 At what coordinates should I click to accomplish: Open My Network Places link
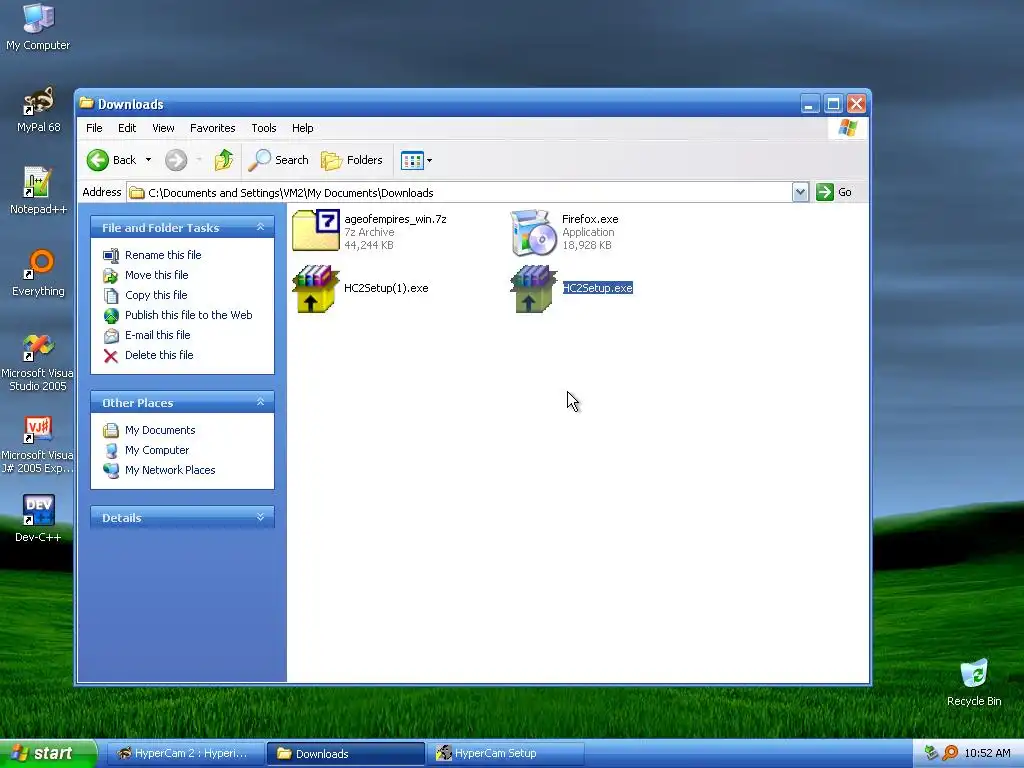[170, 470]
